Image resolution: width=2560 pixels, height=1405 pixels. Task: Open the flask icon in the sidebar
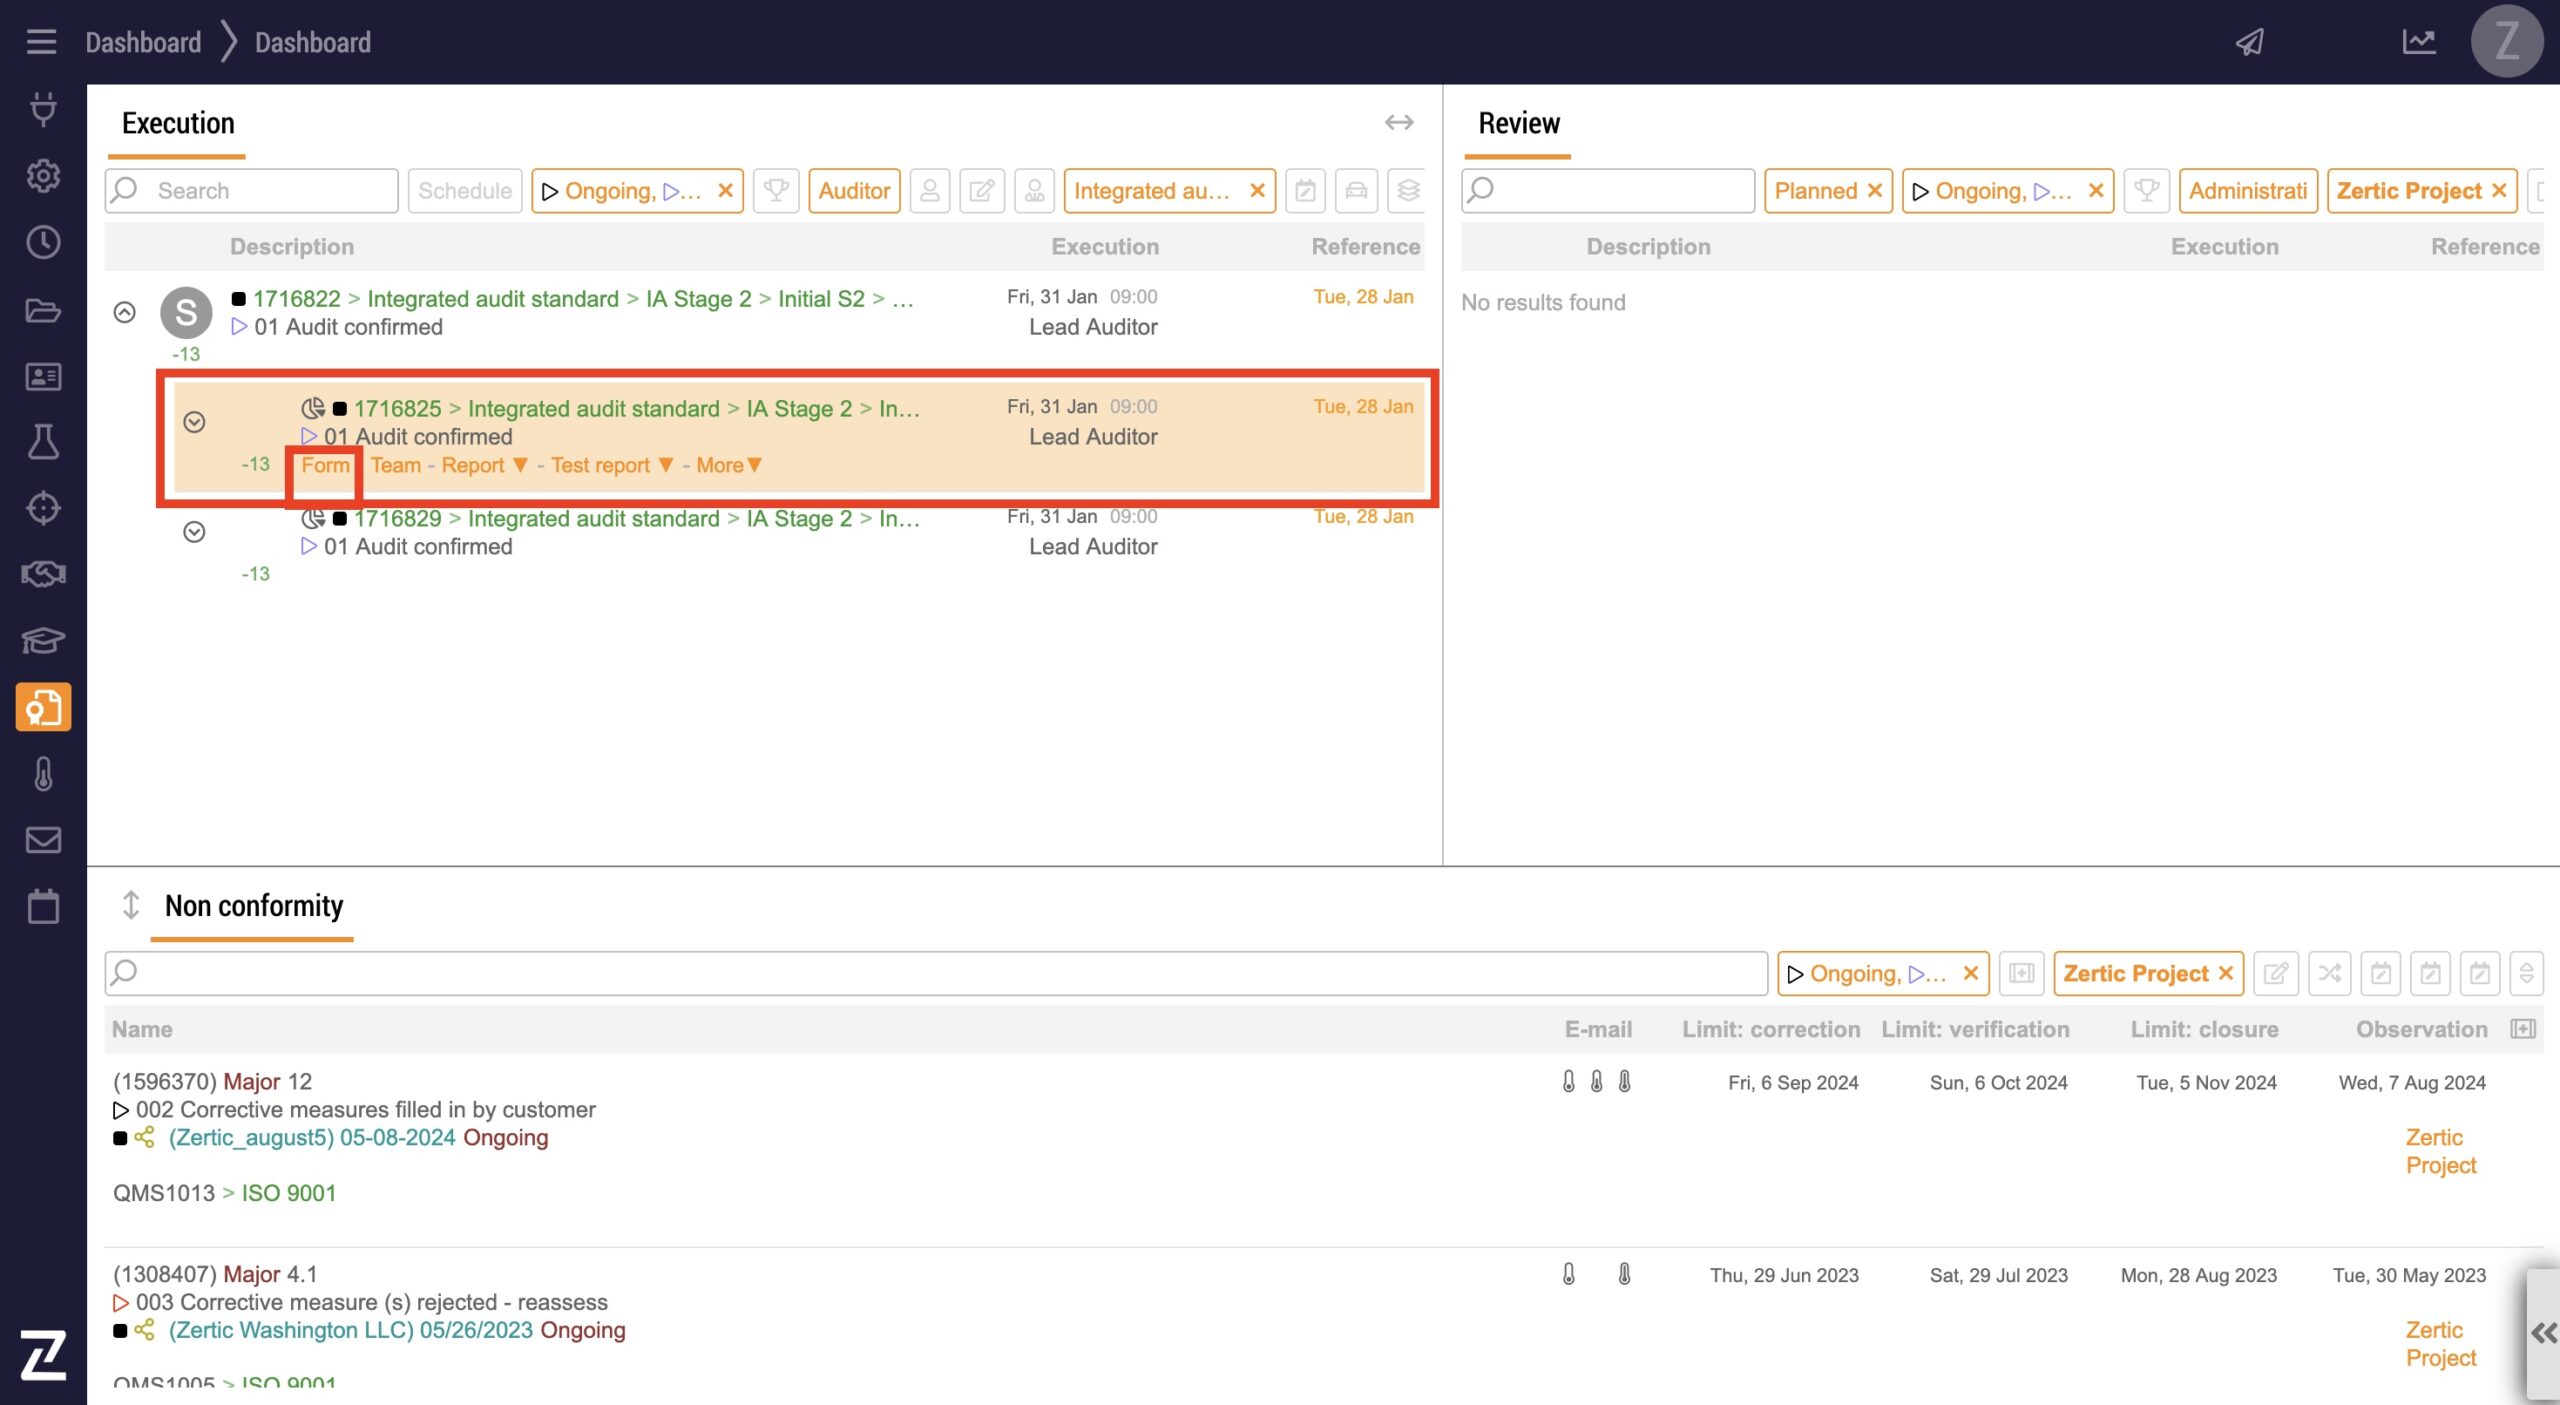[43, 442]
